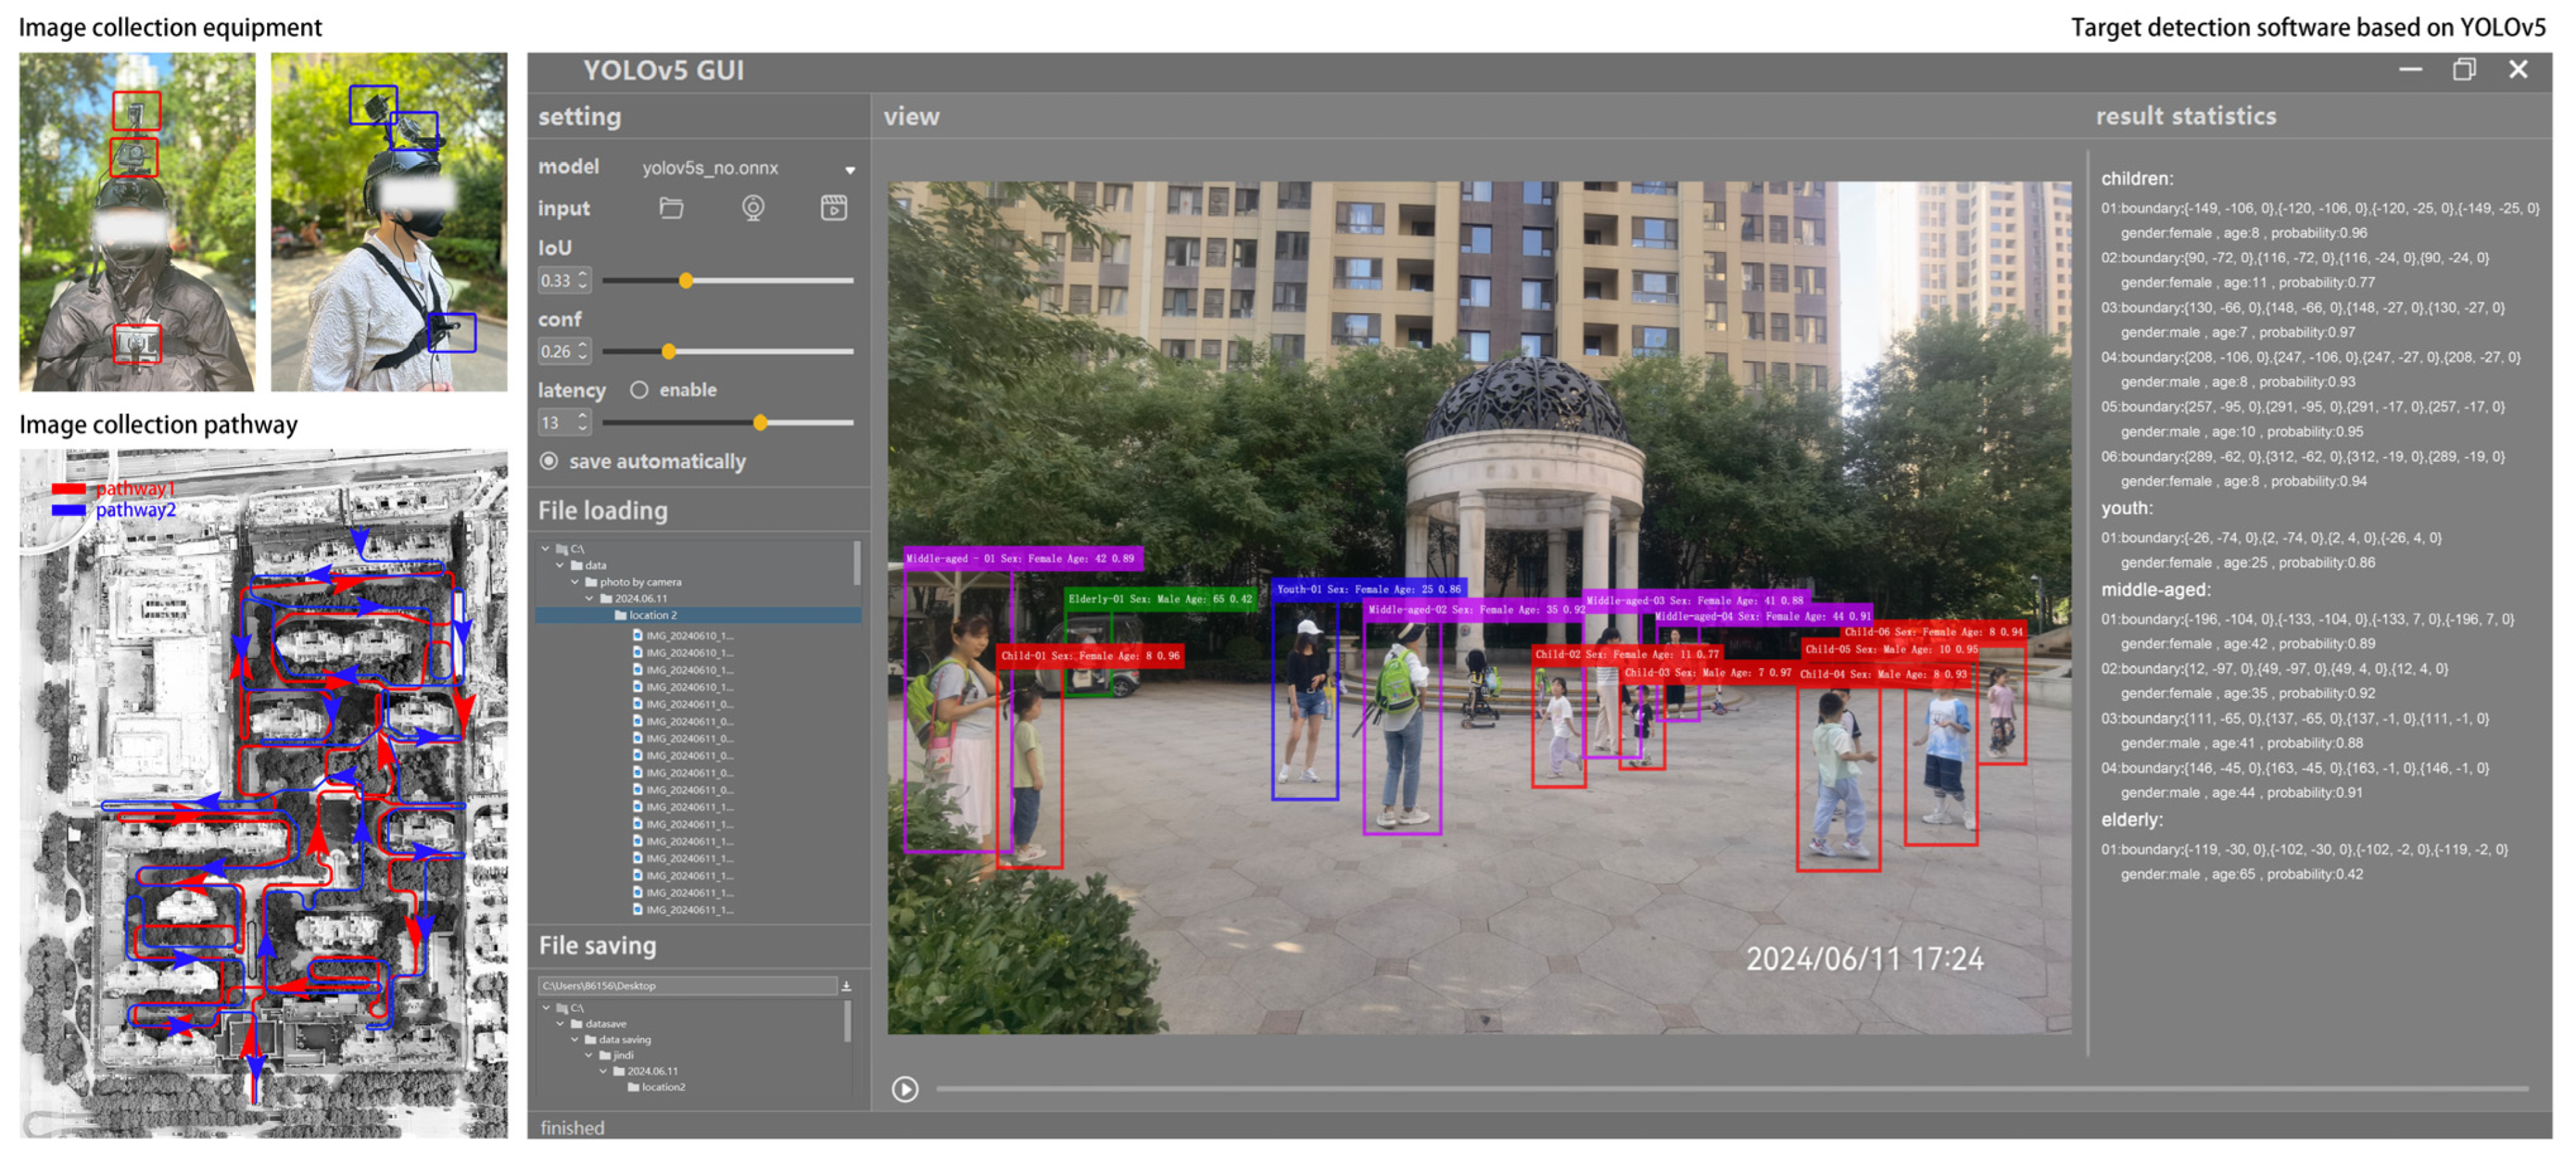Increase IoU value with up arrow
The height and width of the screenshot is (1164, 2576).
pos(583,275)
